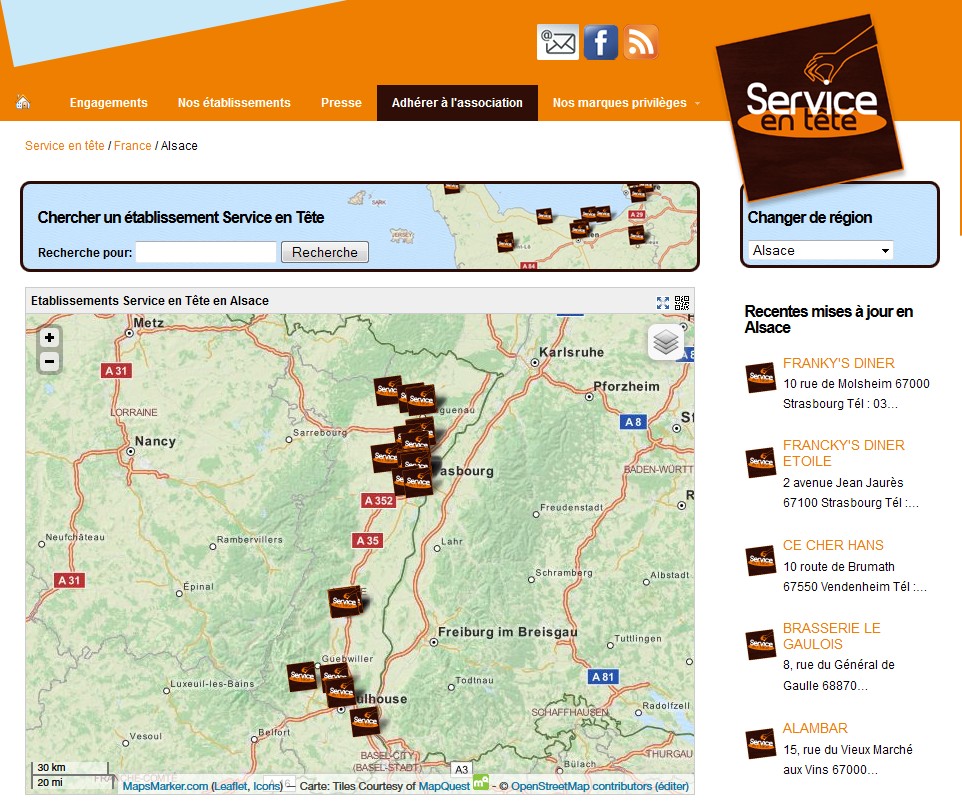Screen dimensions: 962x809
Task: Open the RSS feed icon
Action: click(641, 42)
